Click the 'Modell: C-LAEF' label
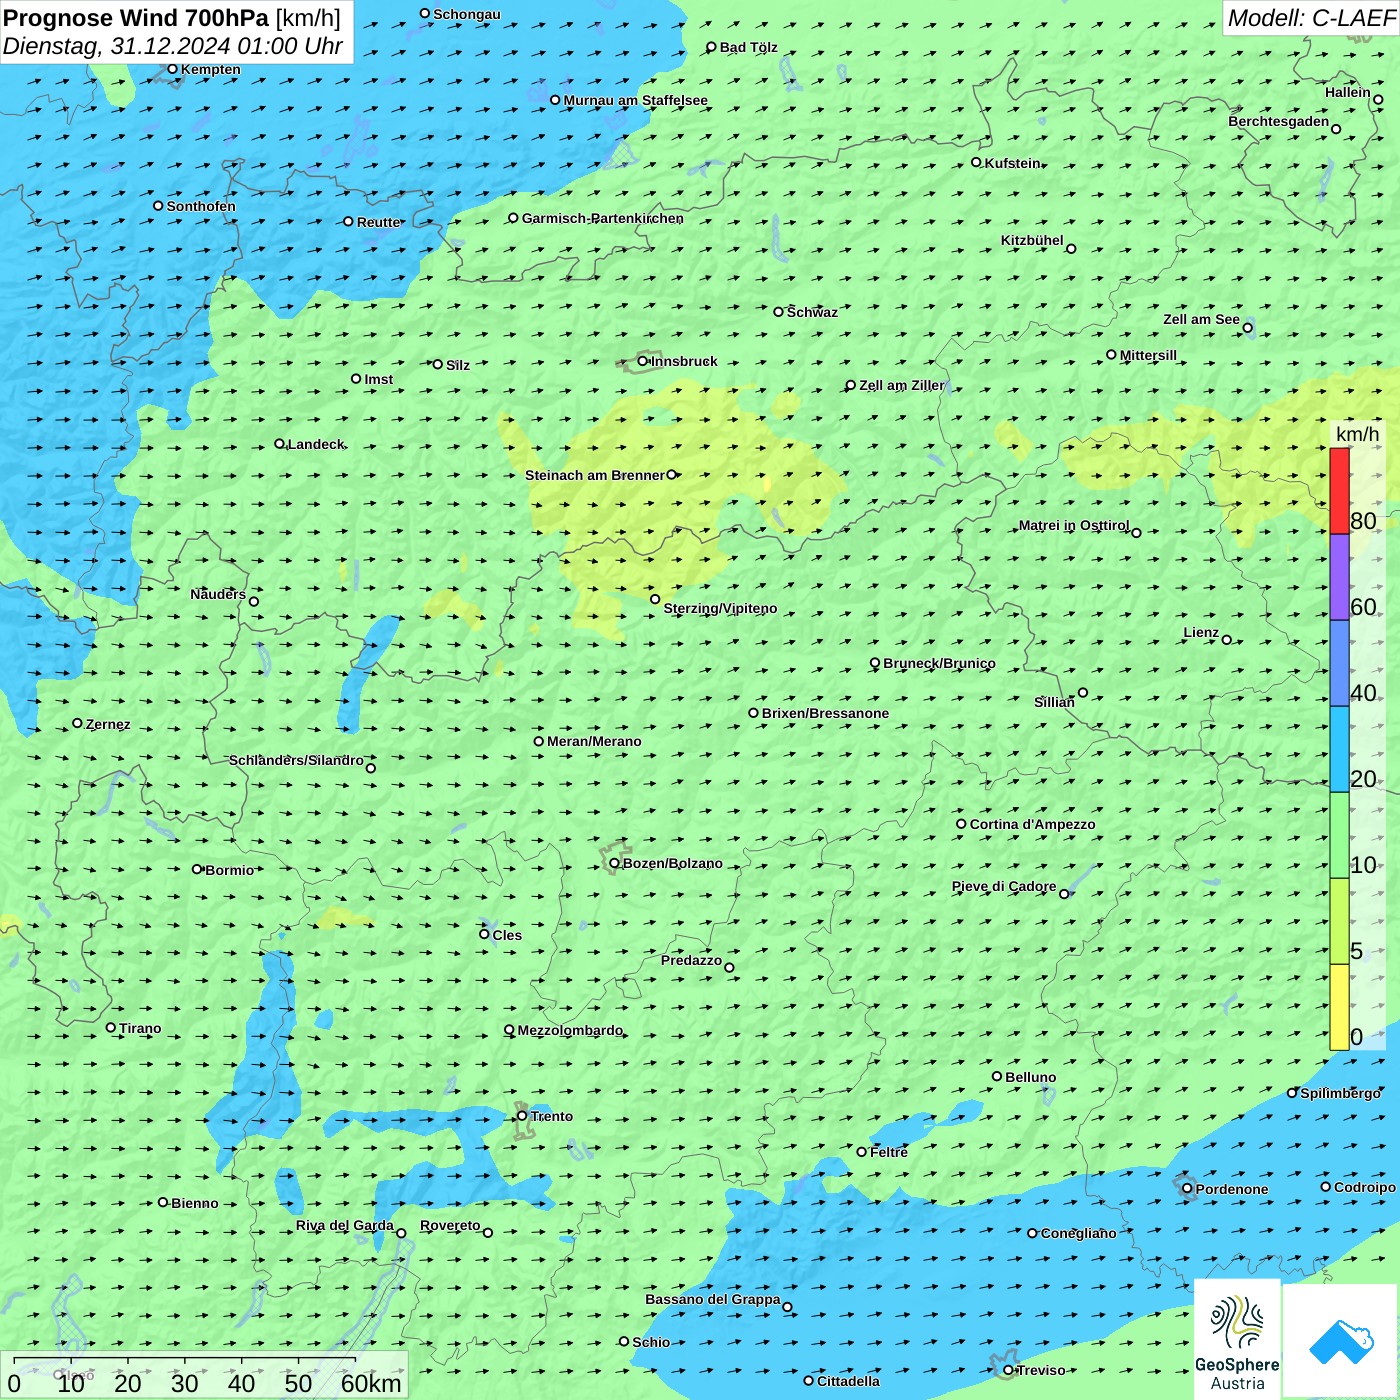The width and height of the screenshot is (1400, 1400). pos(1310,18)
